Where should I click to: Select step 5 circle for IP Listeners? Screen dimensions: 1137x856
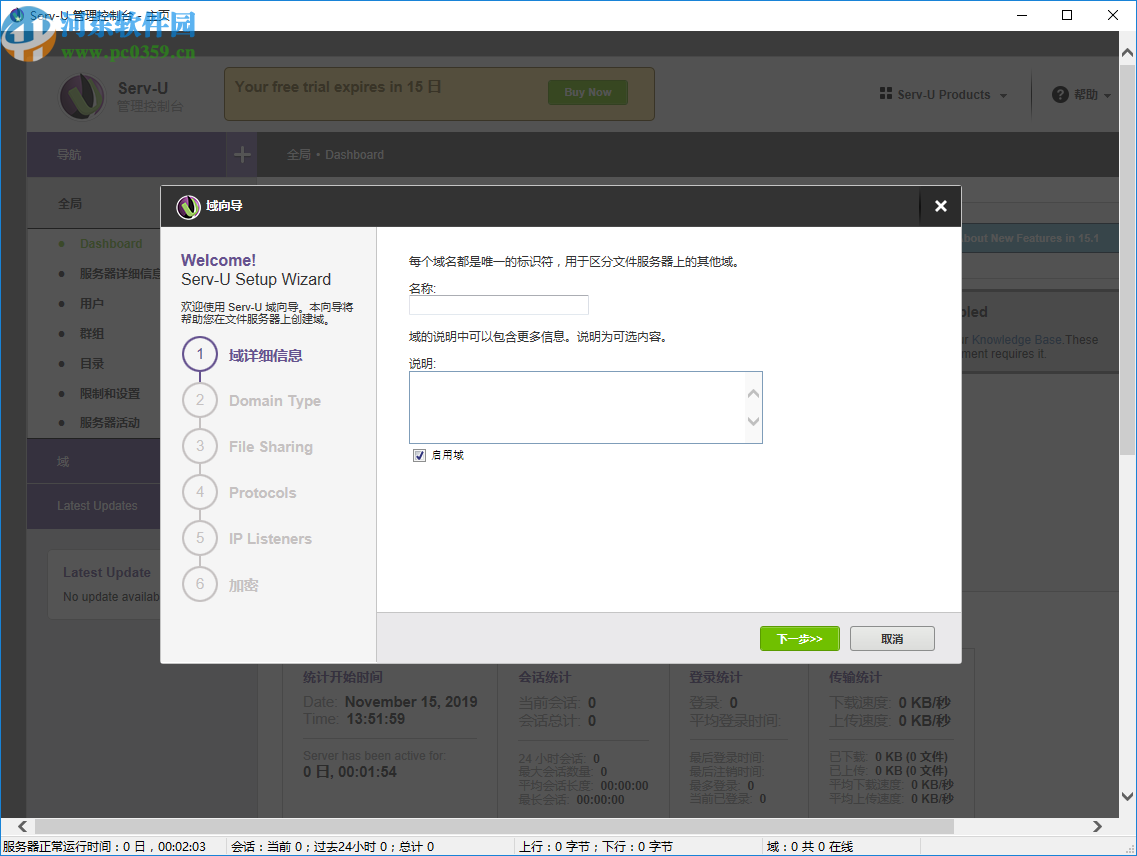pyautogui.click(x=200, y=538)
